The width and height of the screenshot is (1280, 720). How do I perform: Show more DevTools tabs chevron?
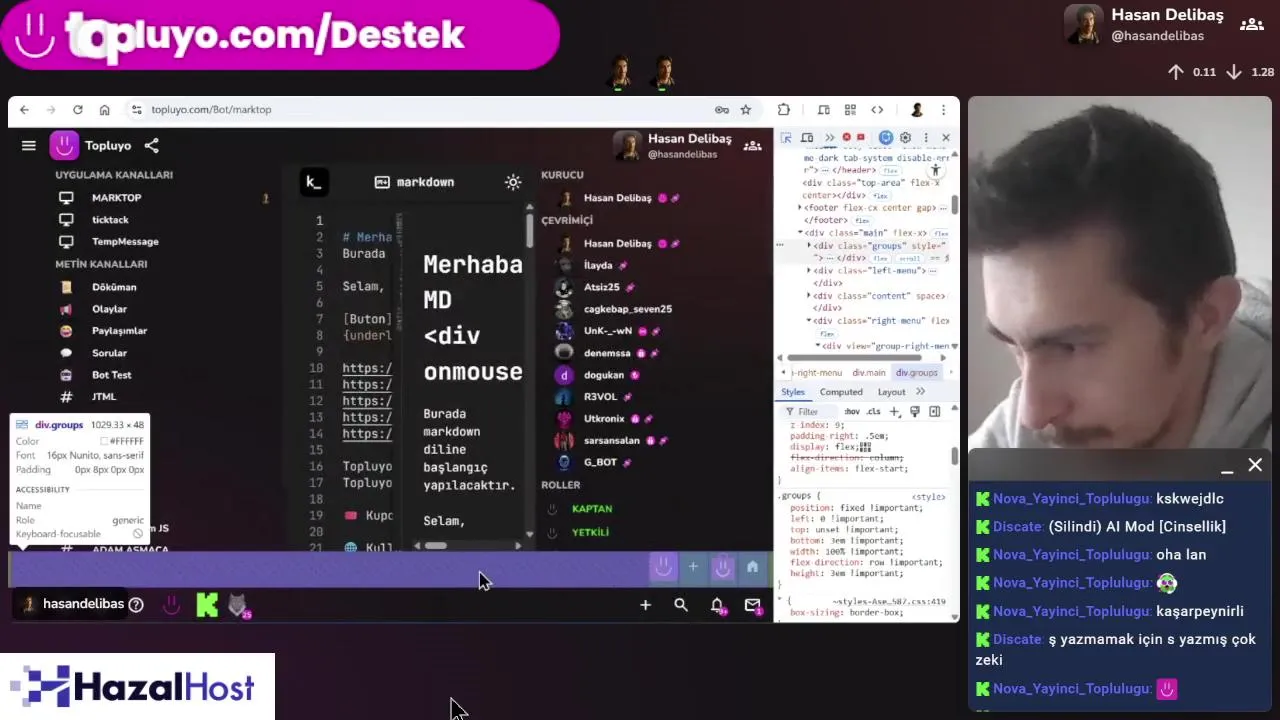(829, 138)
